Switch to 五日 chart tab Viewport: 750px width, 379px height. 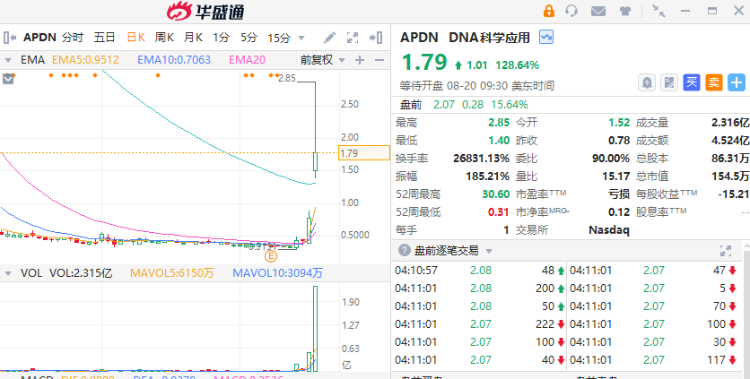(104, 37)
